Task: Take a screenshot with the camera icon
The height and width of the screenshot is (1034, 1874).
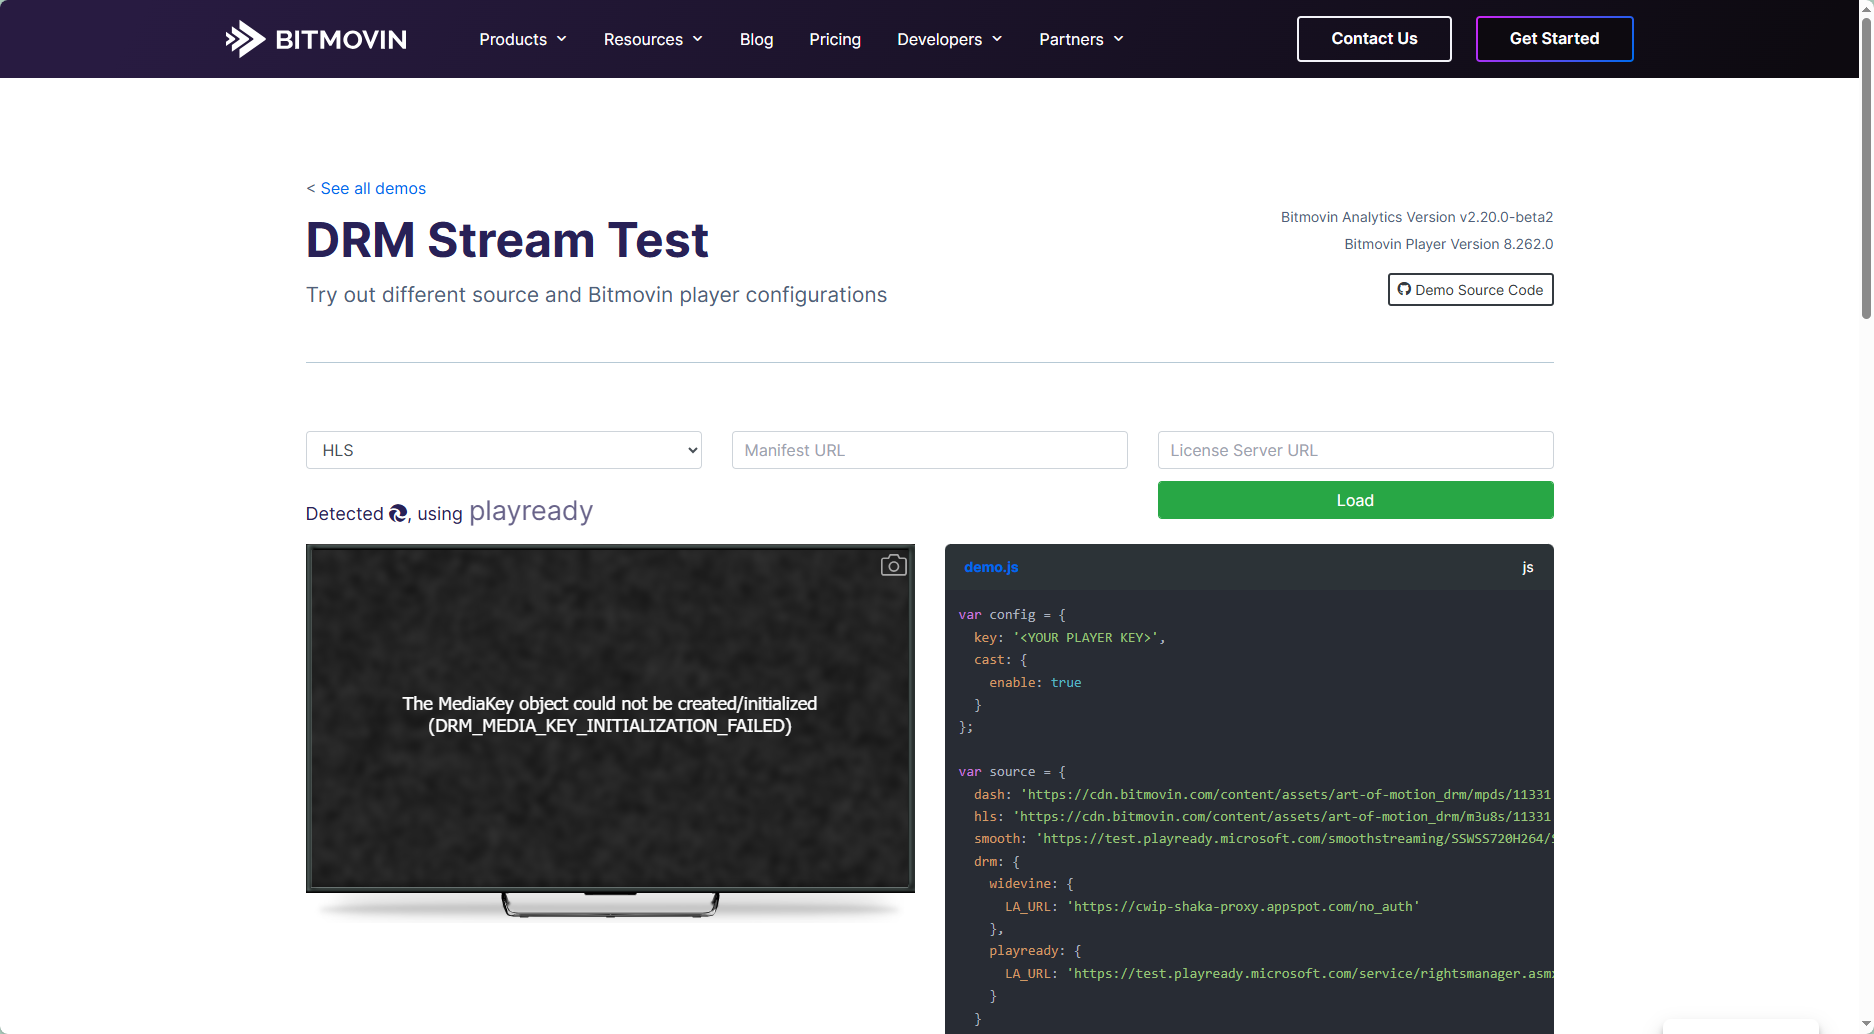Action: click(894, 566)
